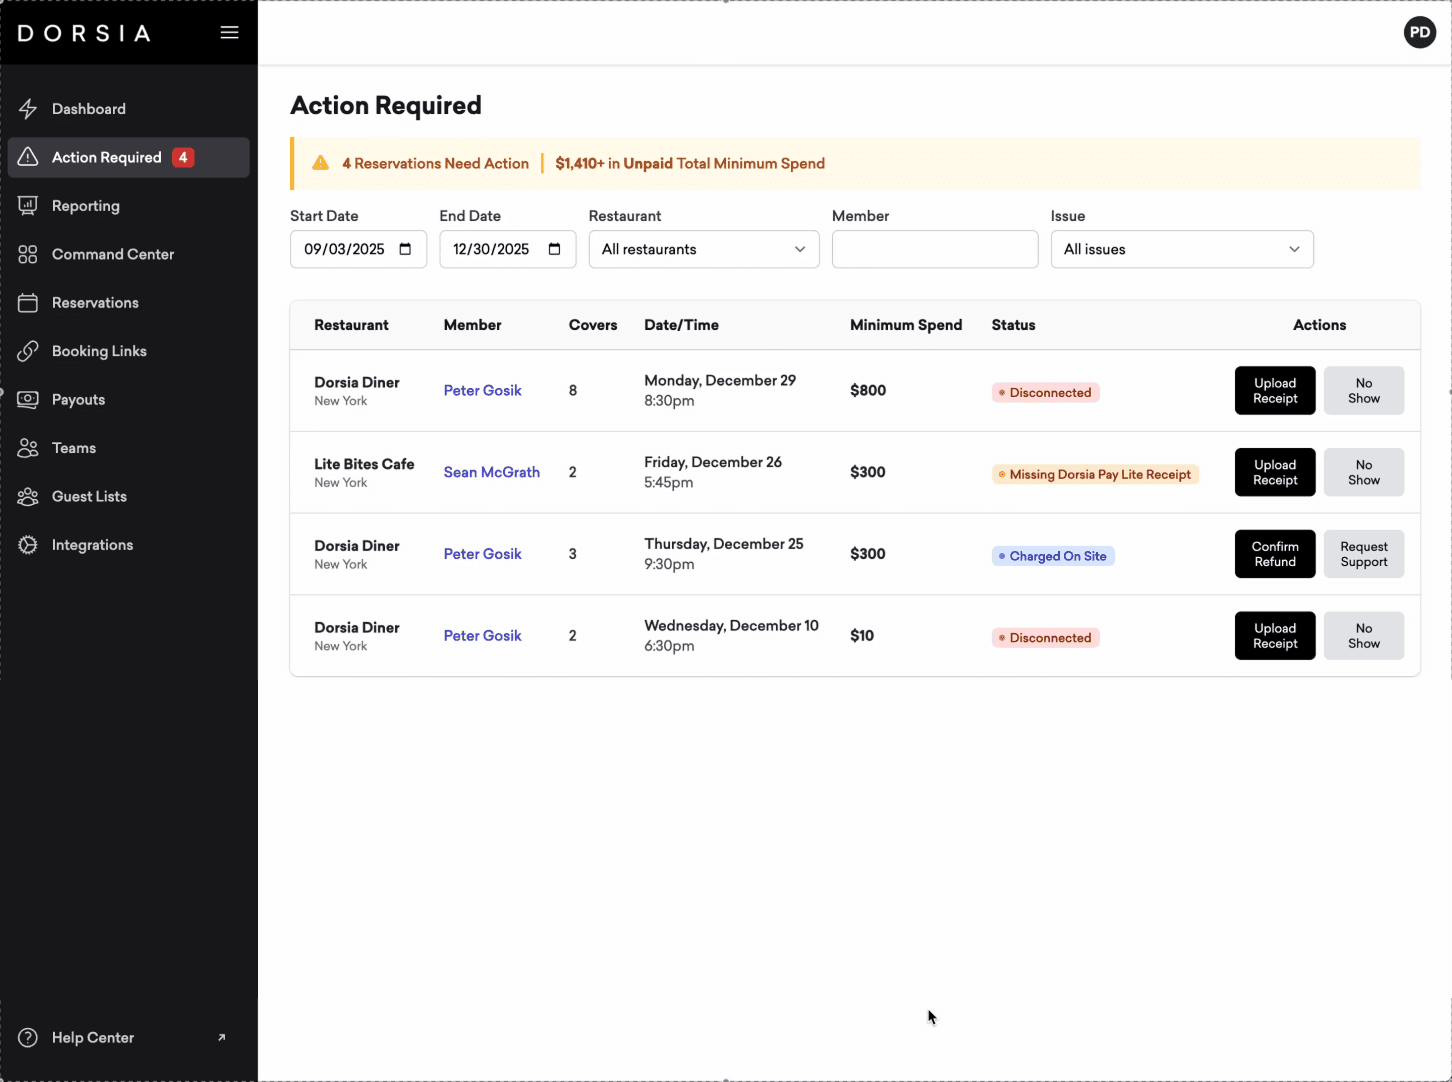The image size is (1452, 1082).
Task: Collapse sidebar with the hamburger menu icon
Action: pos(230,32)
